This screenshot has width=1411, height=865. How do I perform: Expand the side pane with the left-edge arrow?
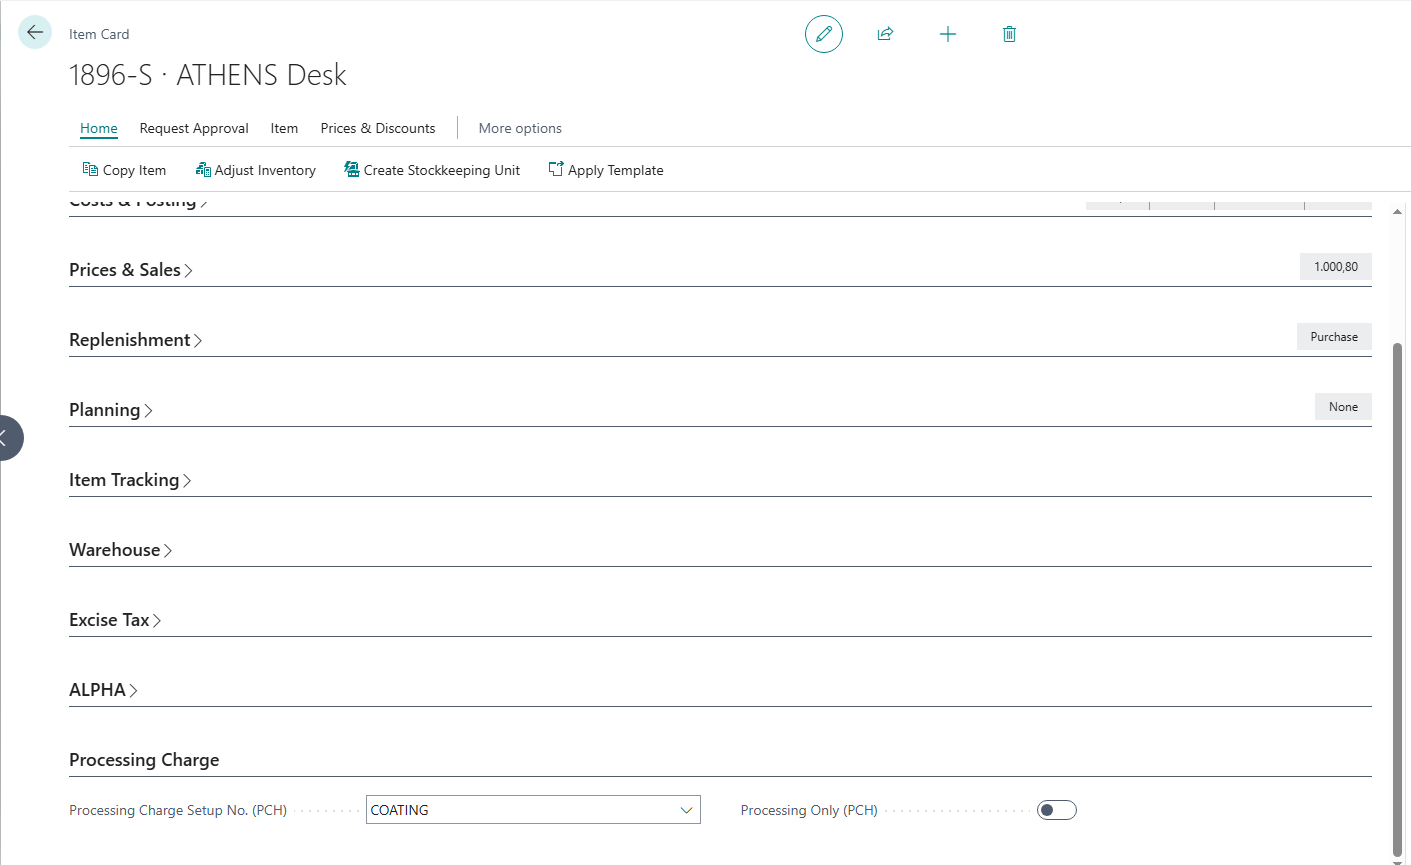[6, 438]
